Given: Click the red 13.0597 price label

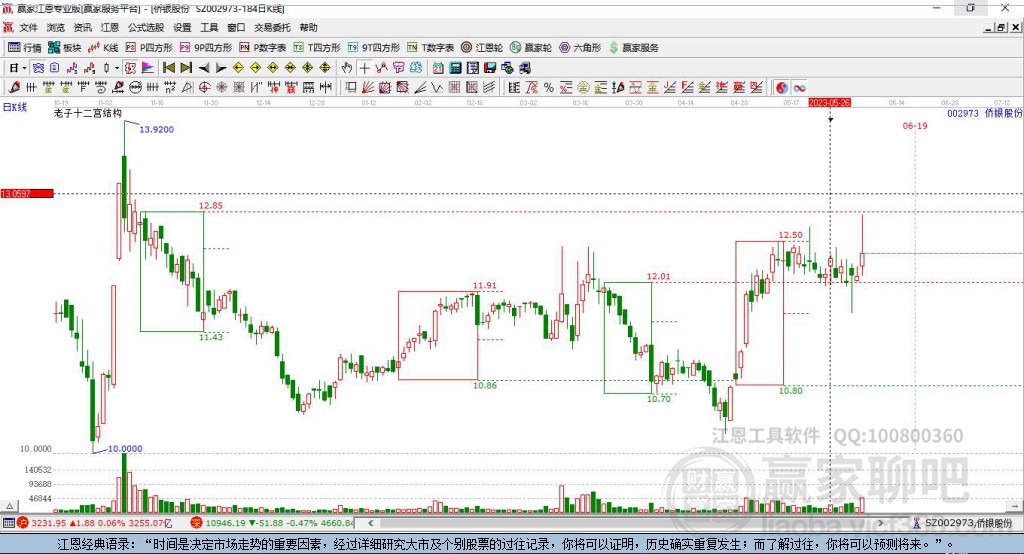Looking at the screenshot, I should tap(27, 193).
